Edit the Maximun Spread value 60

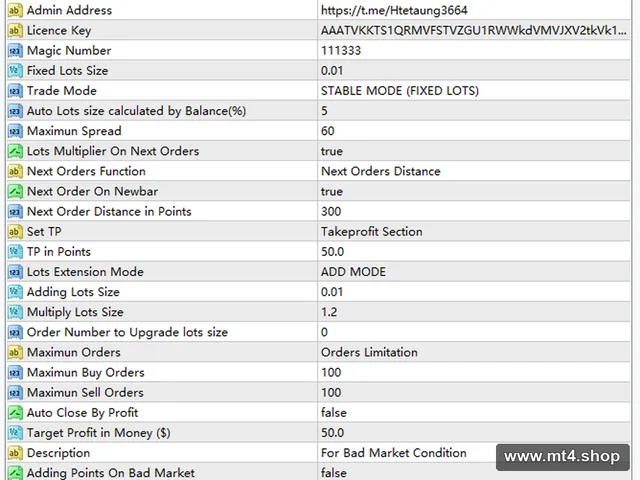tap(474, 131)
